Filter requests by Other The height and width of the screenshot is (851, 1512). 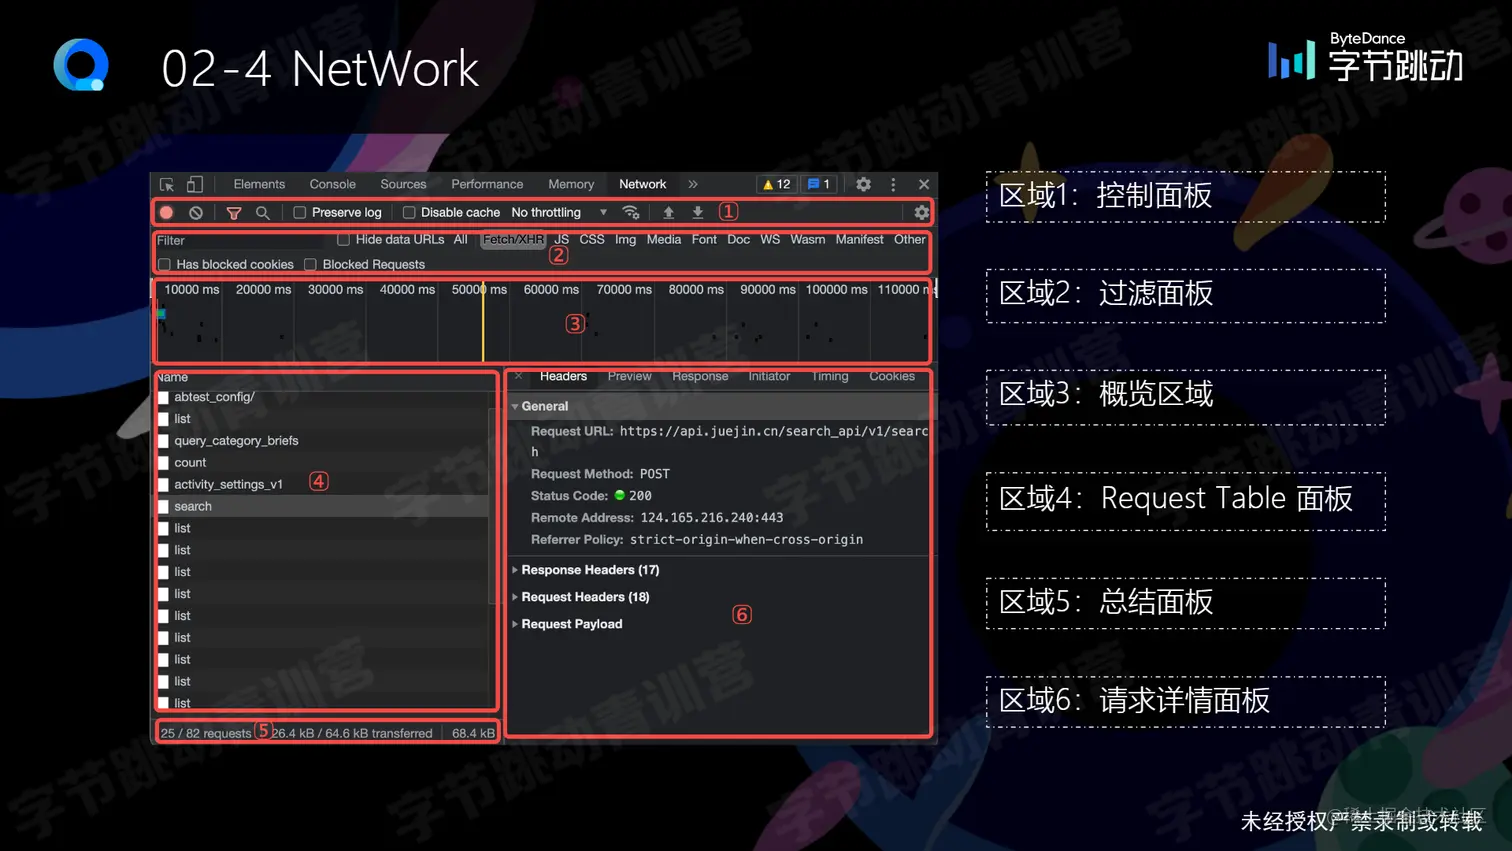coord(910,239)
